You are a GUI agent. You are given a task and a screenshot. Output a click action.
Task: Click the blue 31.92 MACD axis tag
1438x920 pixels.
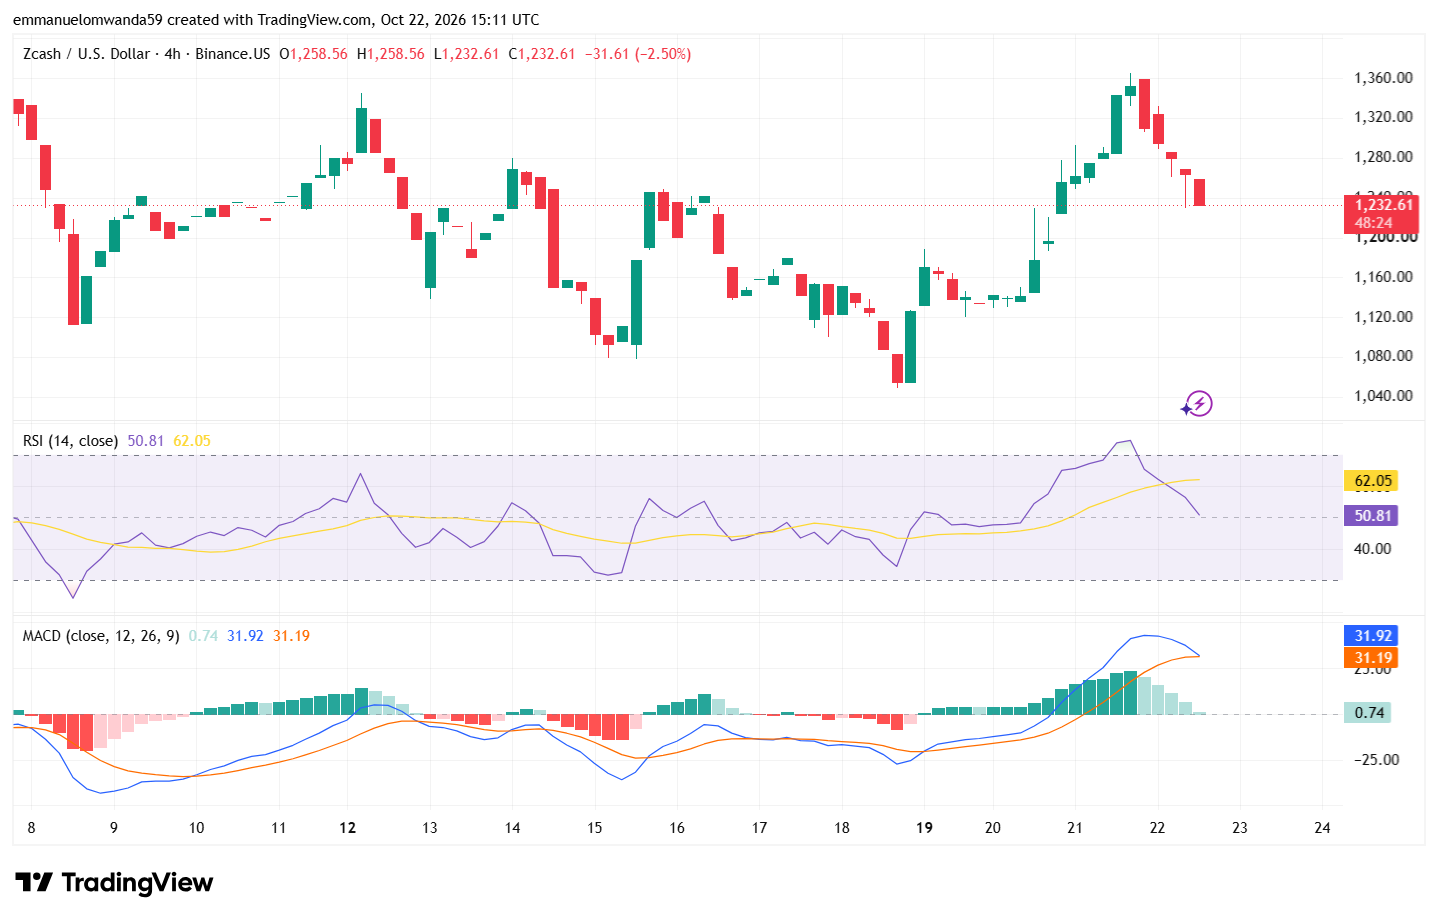coord(1372,636)
